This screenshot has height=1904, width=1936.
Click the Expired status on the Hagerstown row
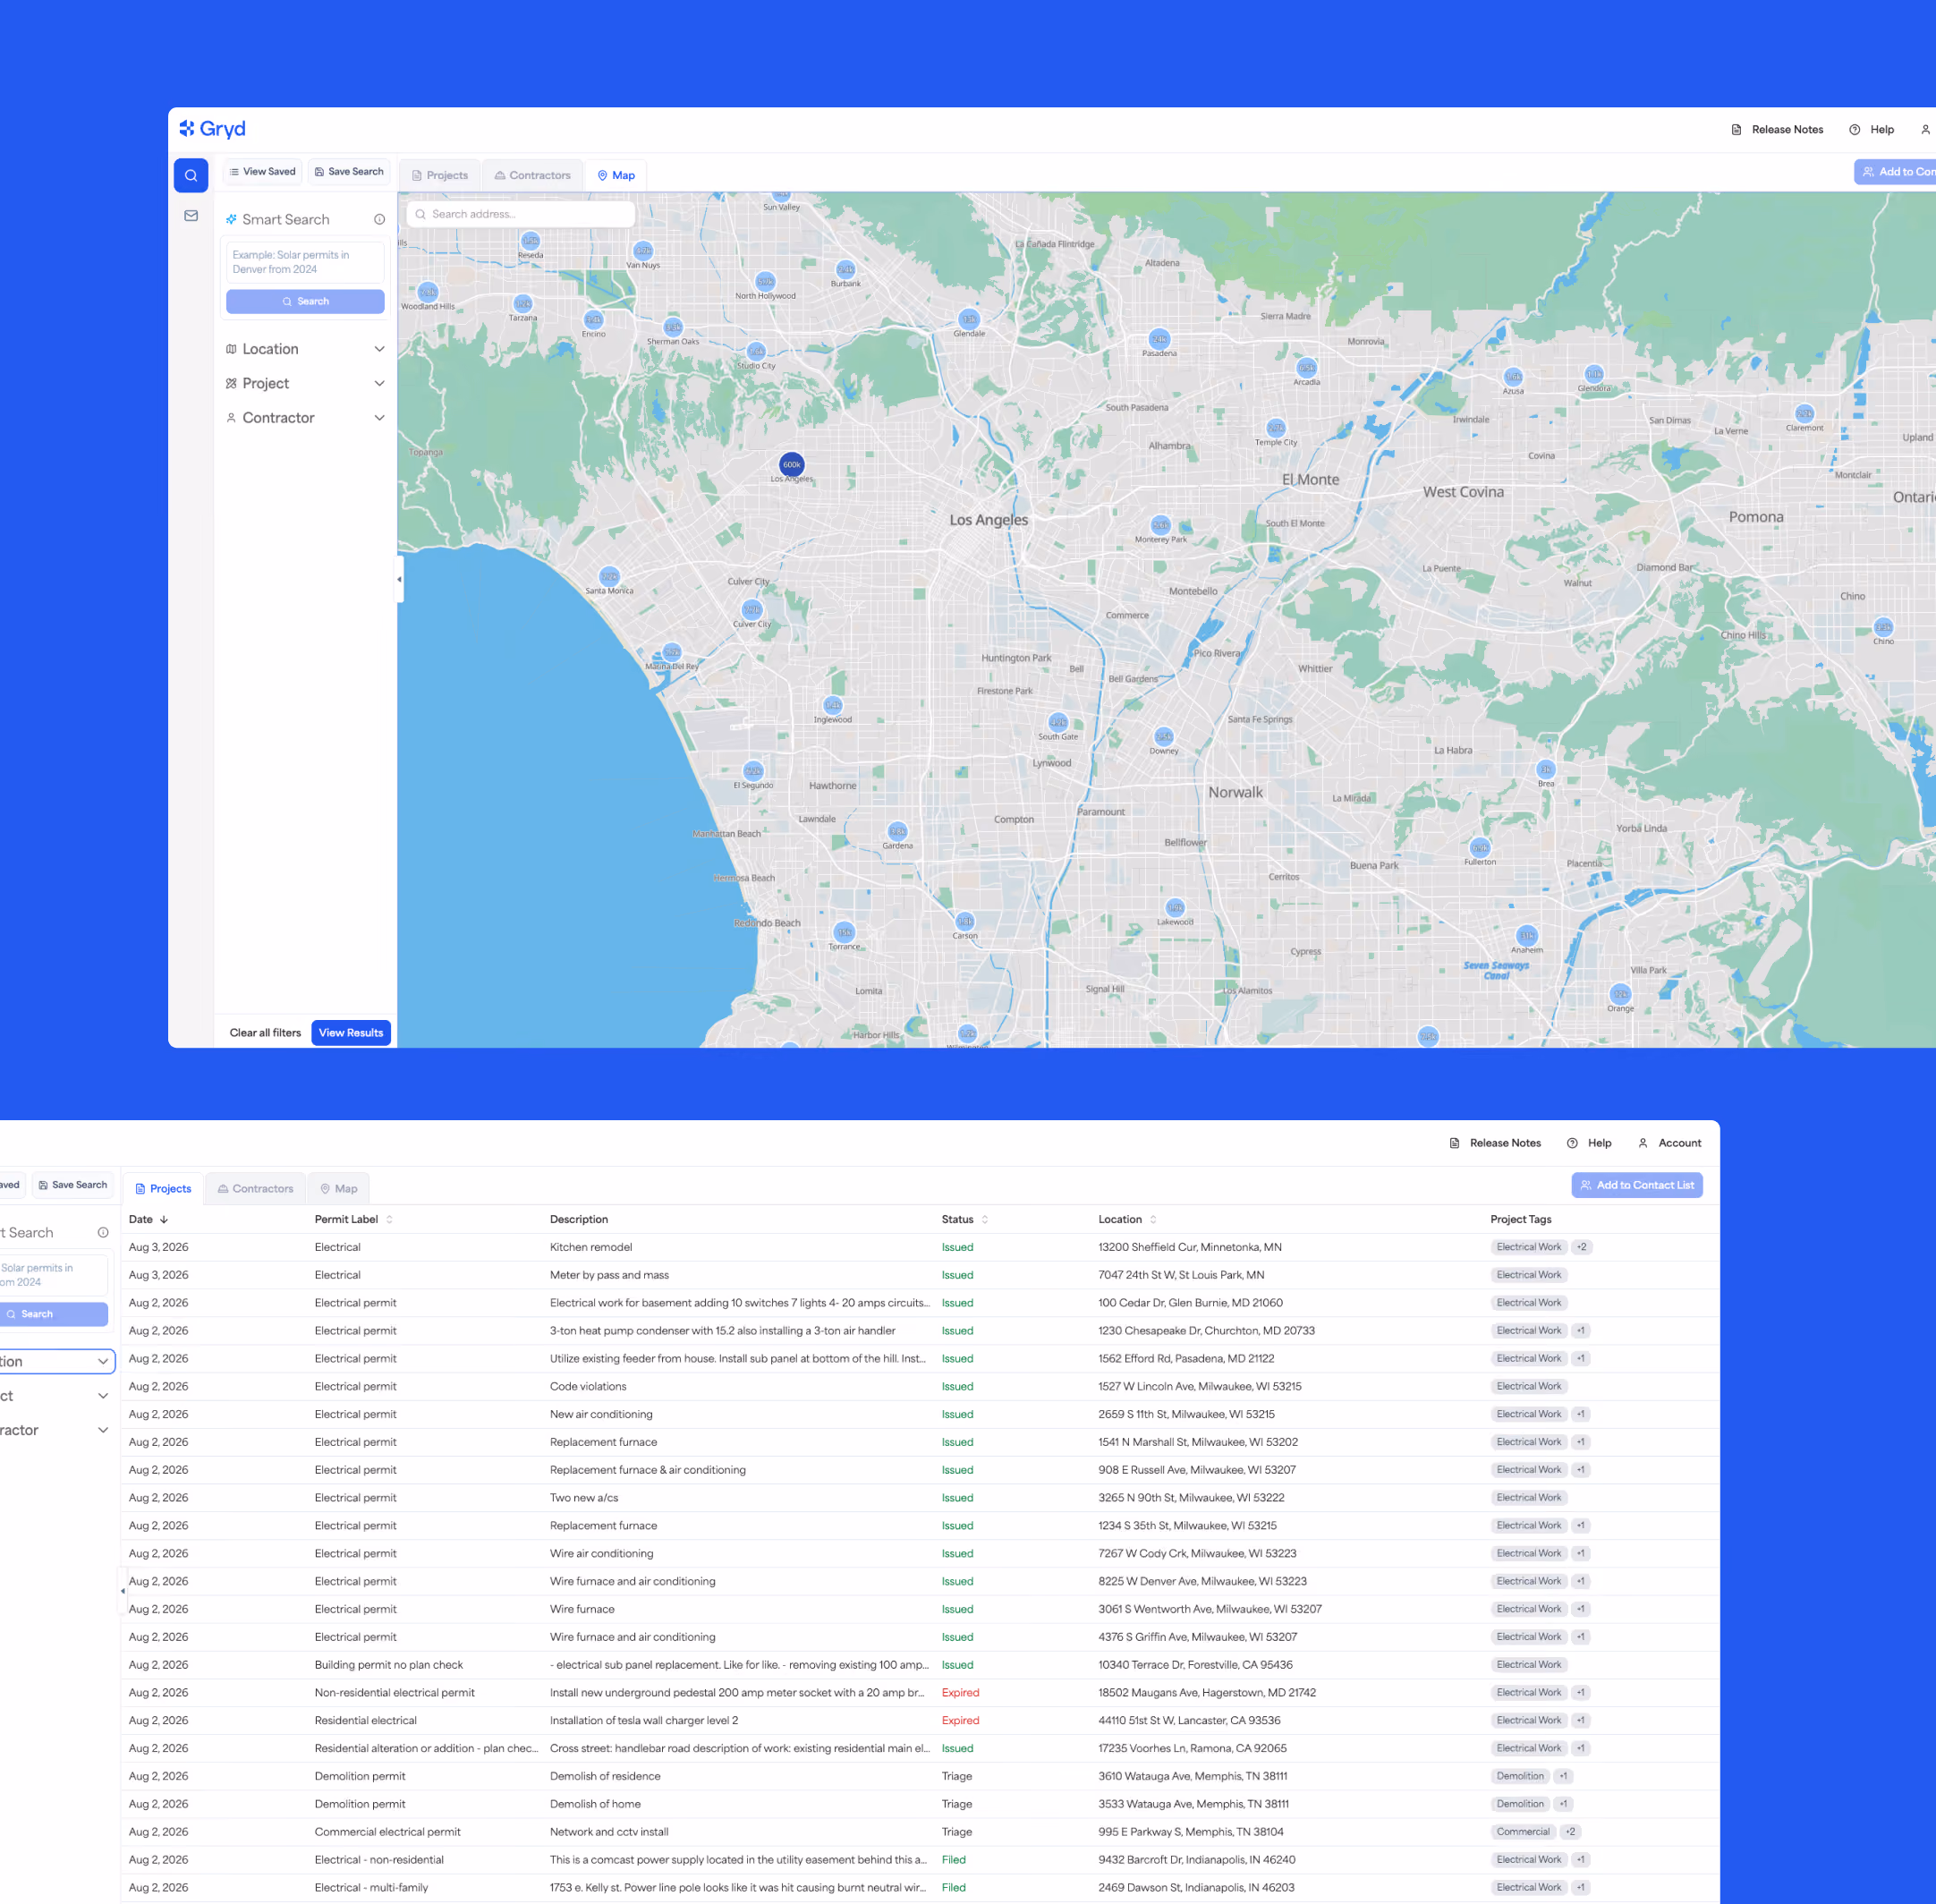960,1692
